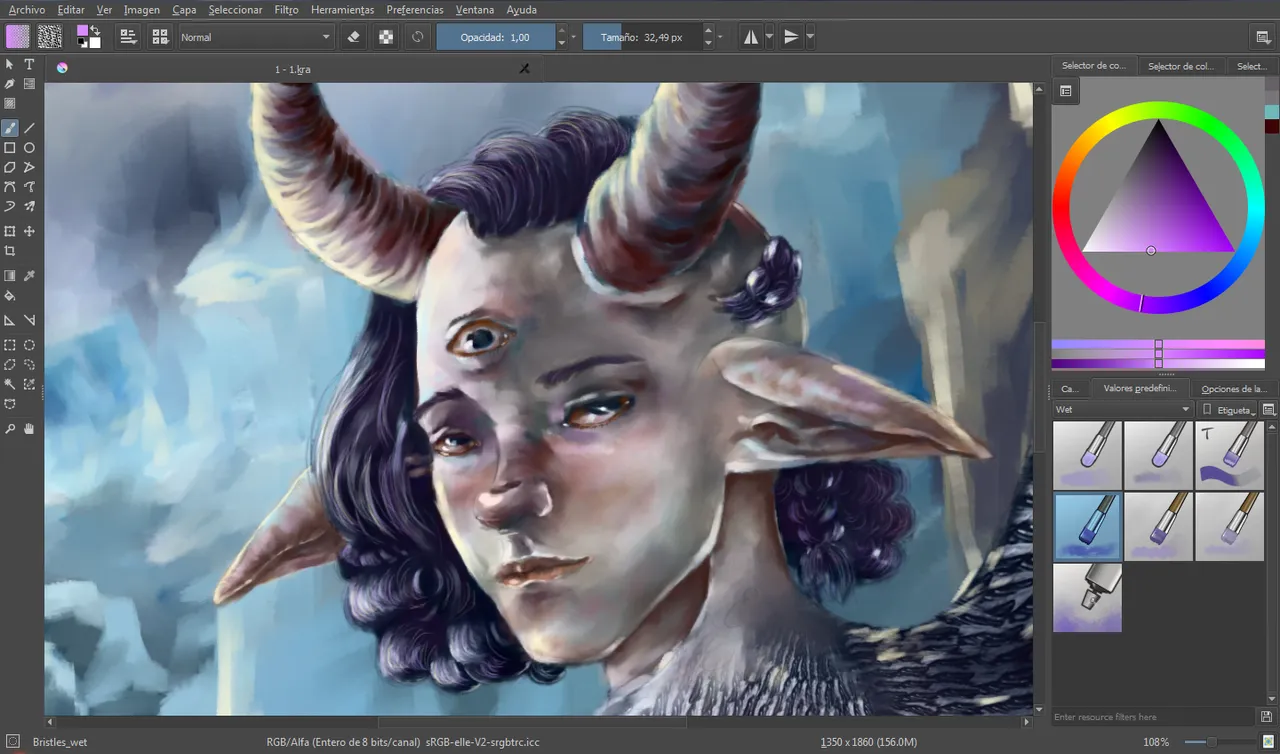
Task: Select the Multibrush tool
Action: (30, 207)
